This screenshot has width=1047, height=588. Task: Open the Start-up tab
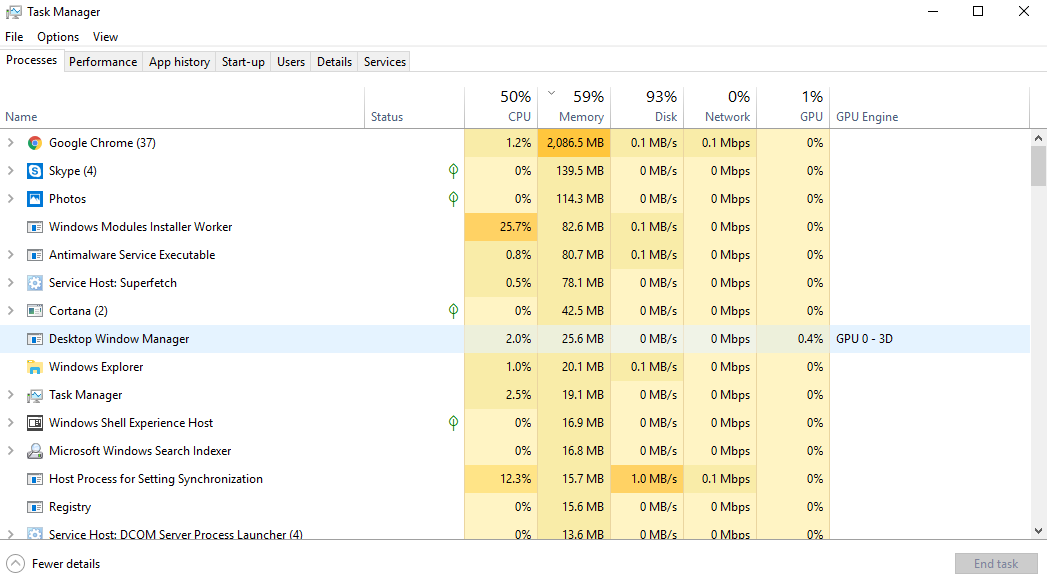point(243,62)
